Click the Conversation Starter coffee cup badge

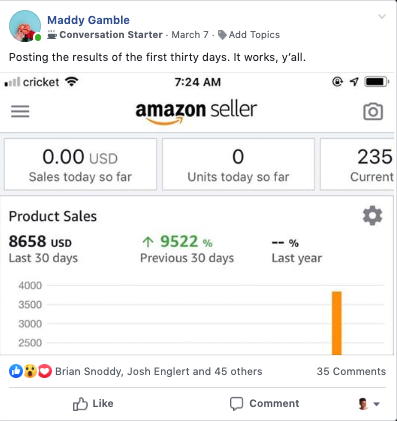52,35
